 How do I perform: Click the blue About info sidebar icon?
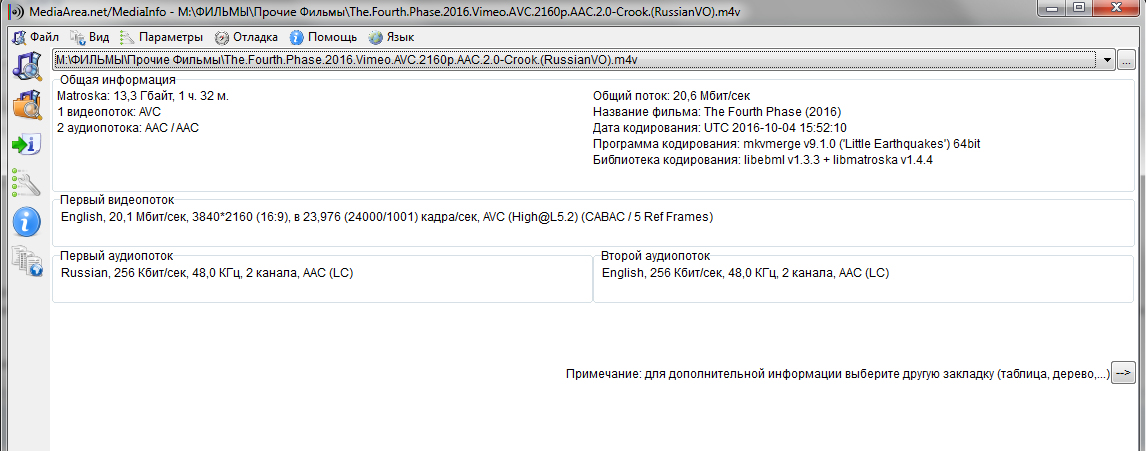coord(24,222)
